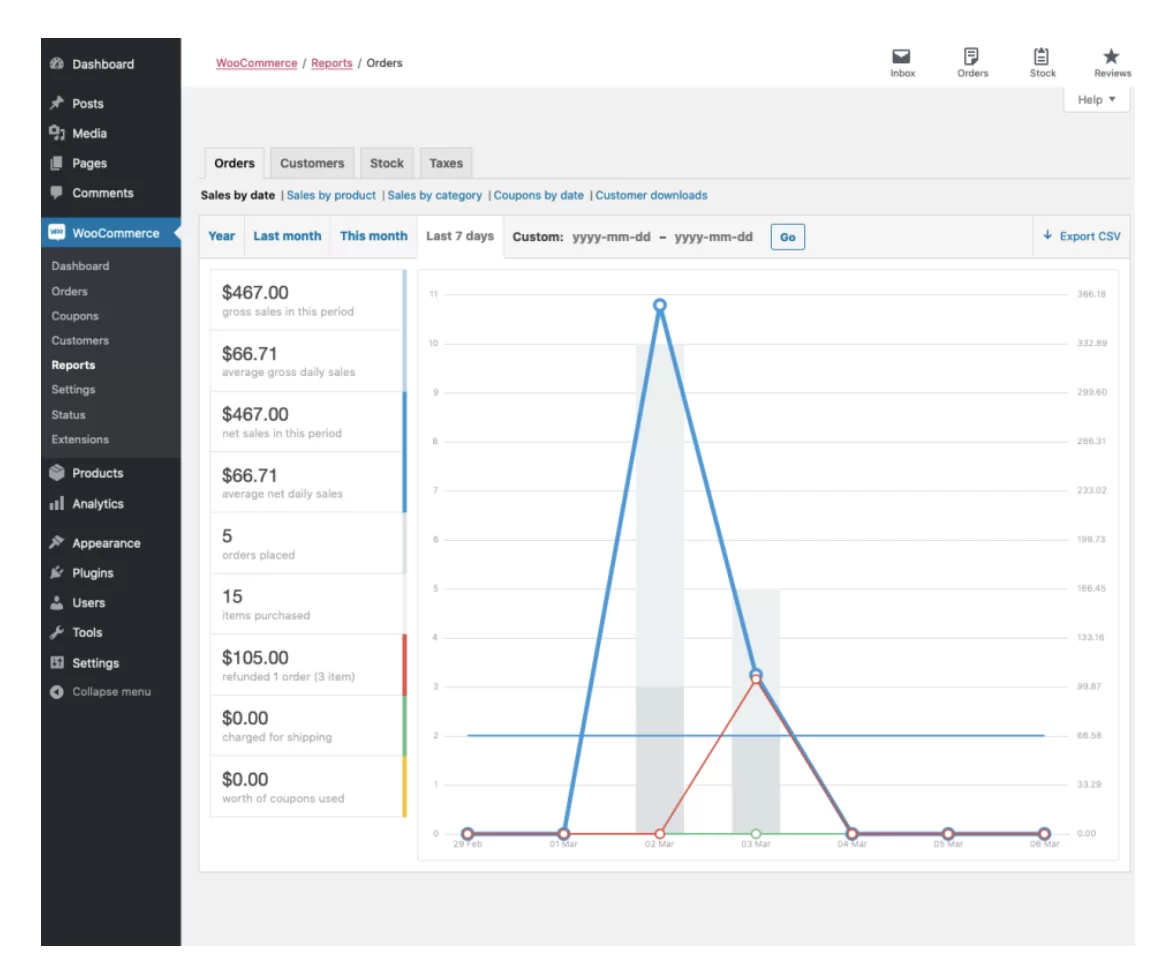Focus the custom start date field

click(611, 237)
